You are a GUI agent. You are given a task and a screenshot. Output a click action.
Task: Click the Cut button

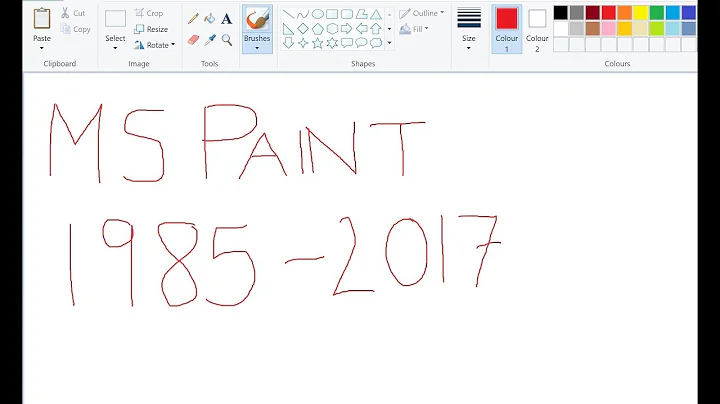click(x=73, y=13)
